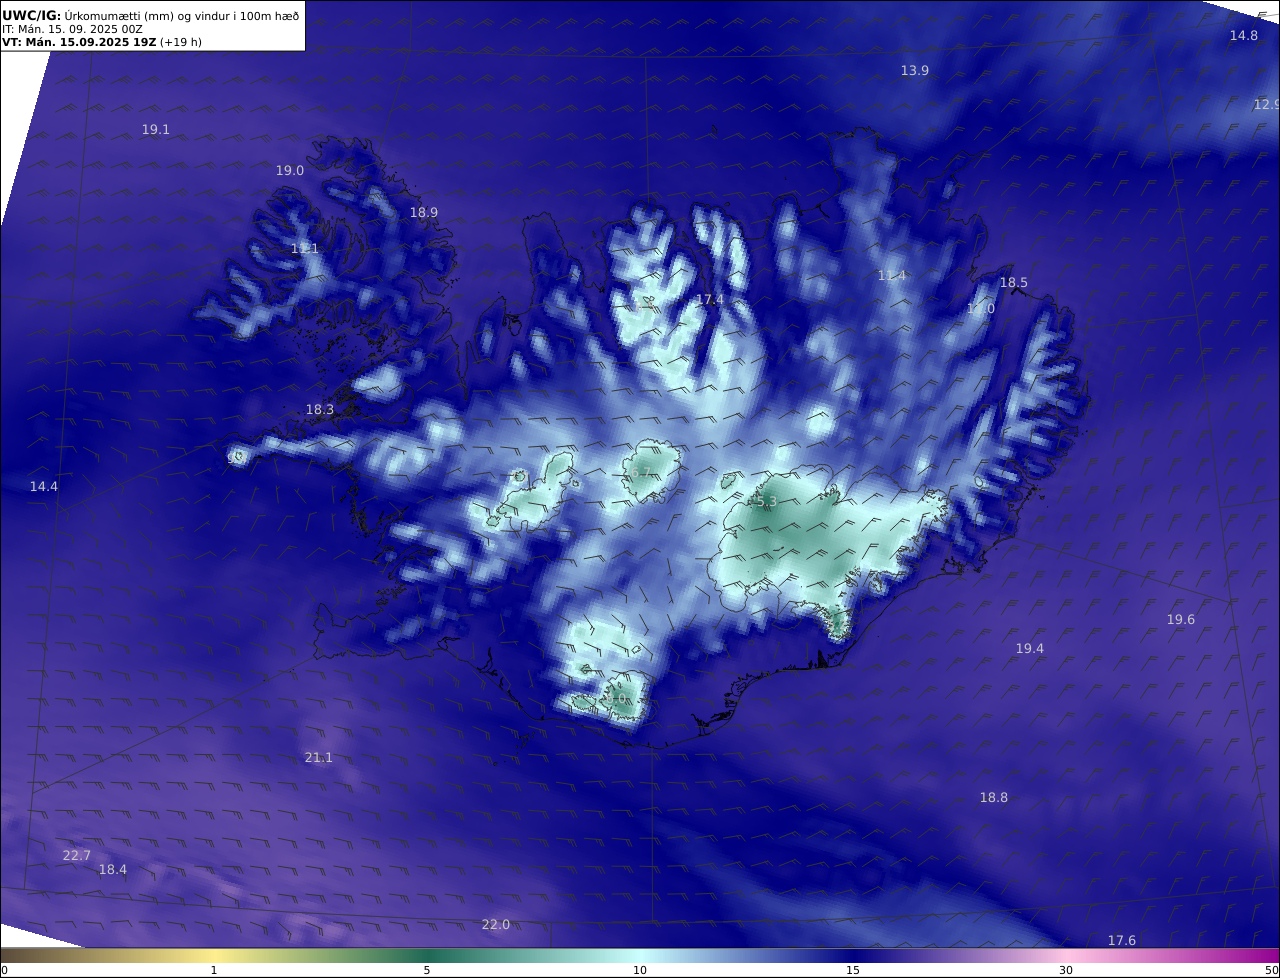The width and height of the screenshot is (1280, 978).
Task: Click the 11.4 value in northeast Iceland
Action: click(x=891, y=276)
